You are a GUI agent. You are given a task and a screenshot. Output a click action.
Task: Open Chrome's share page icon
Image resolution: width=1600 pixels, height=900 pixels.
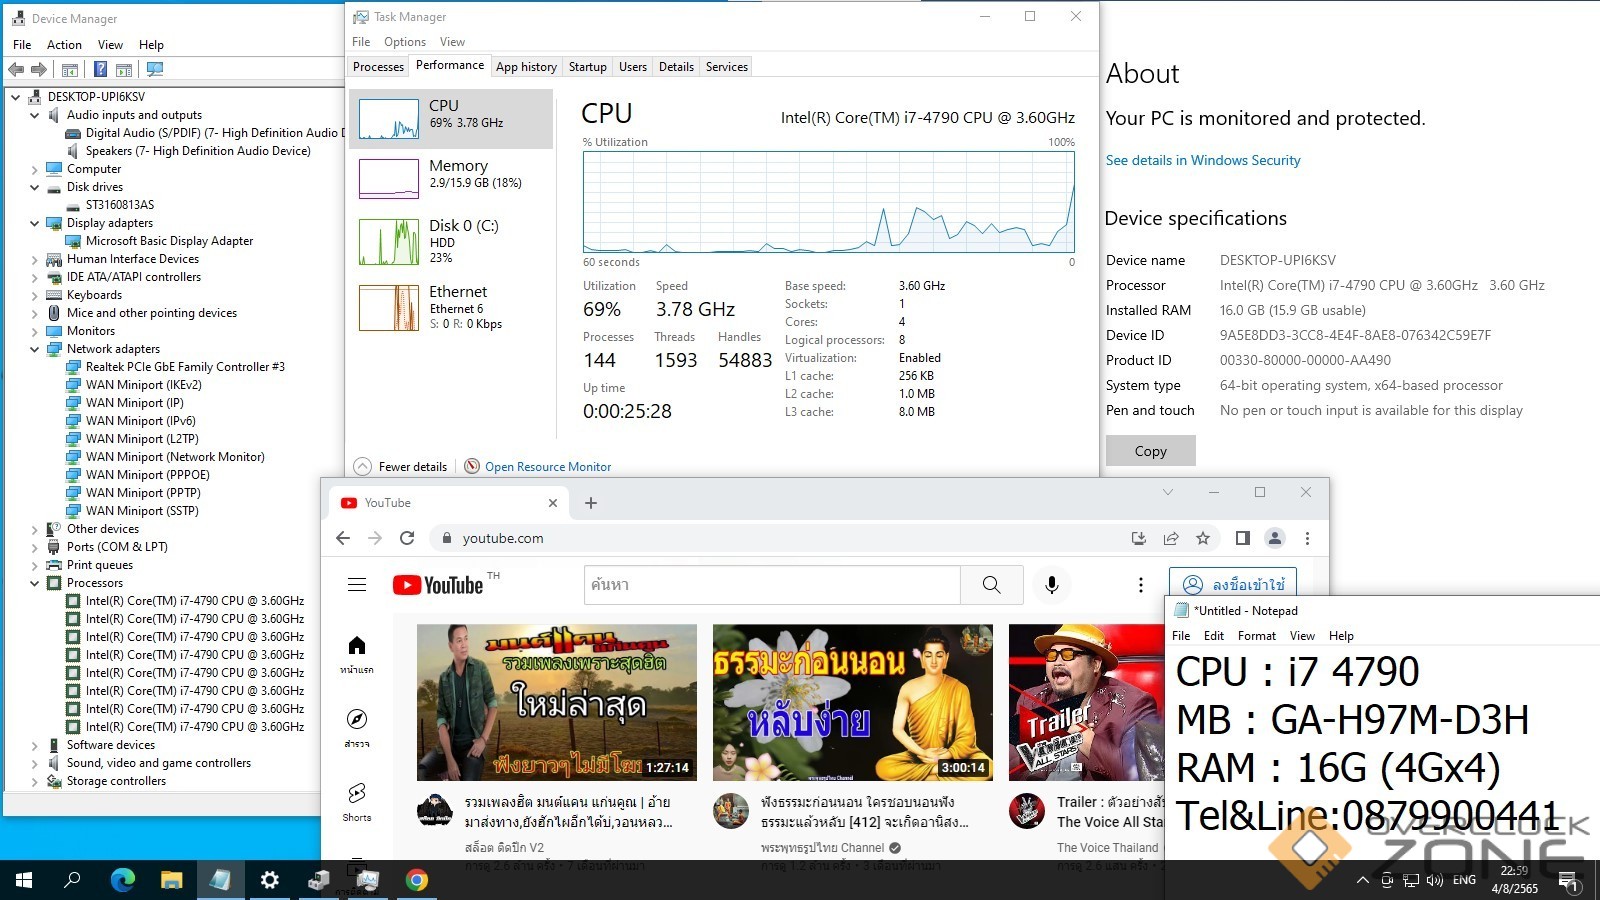tap(1171, 538)
